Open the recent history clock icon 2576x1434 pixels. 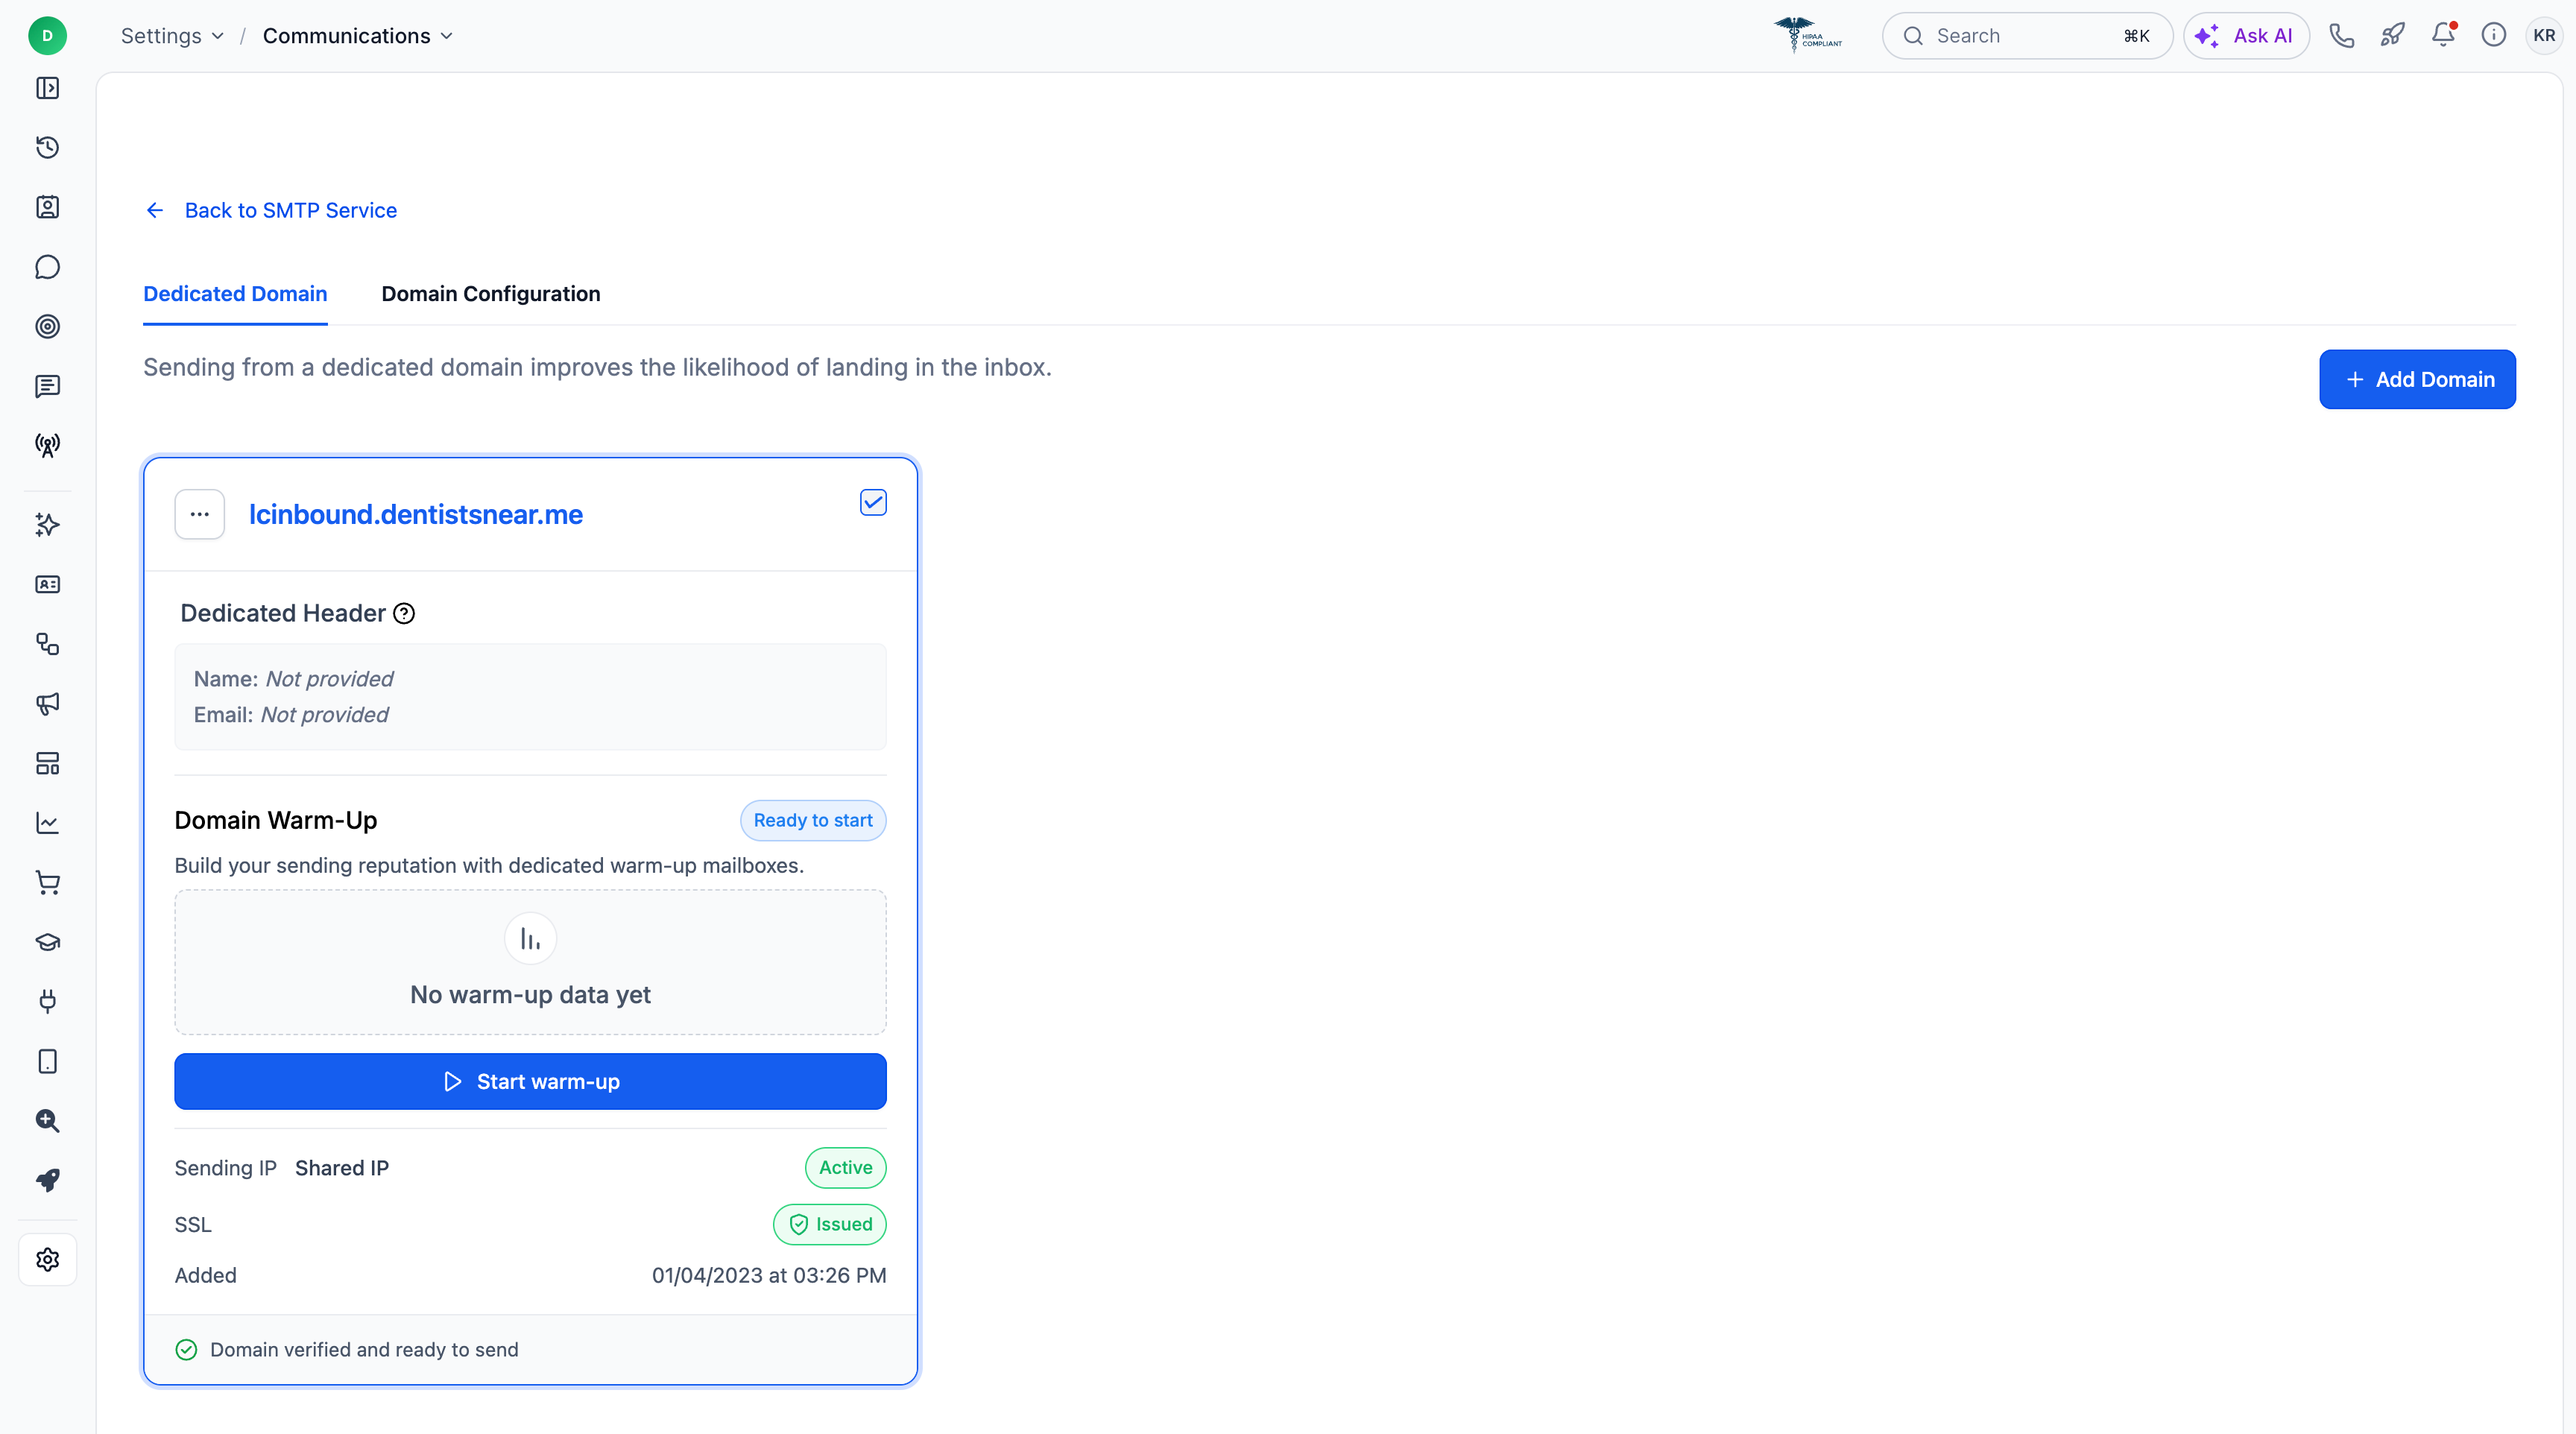(47, 148)
